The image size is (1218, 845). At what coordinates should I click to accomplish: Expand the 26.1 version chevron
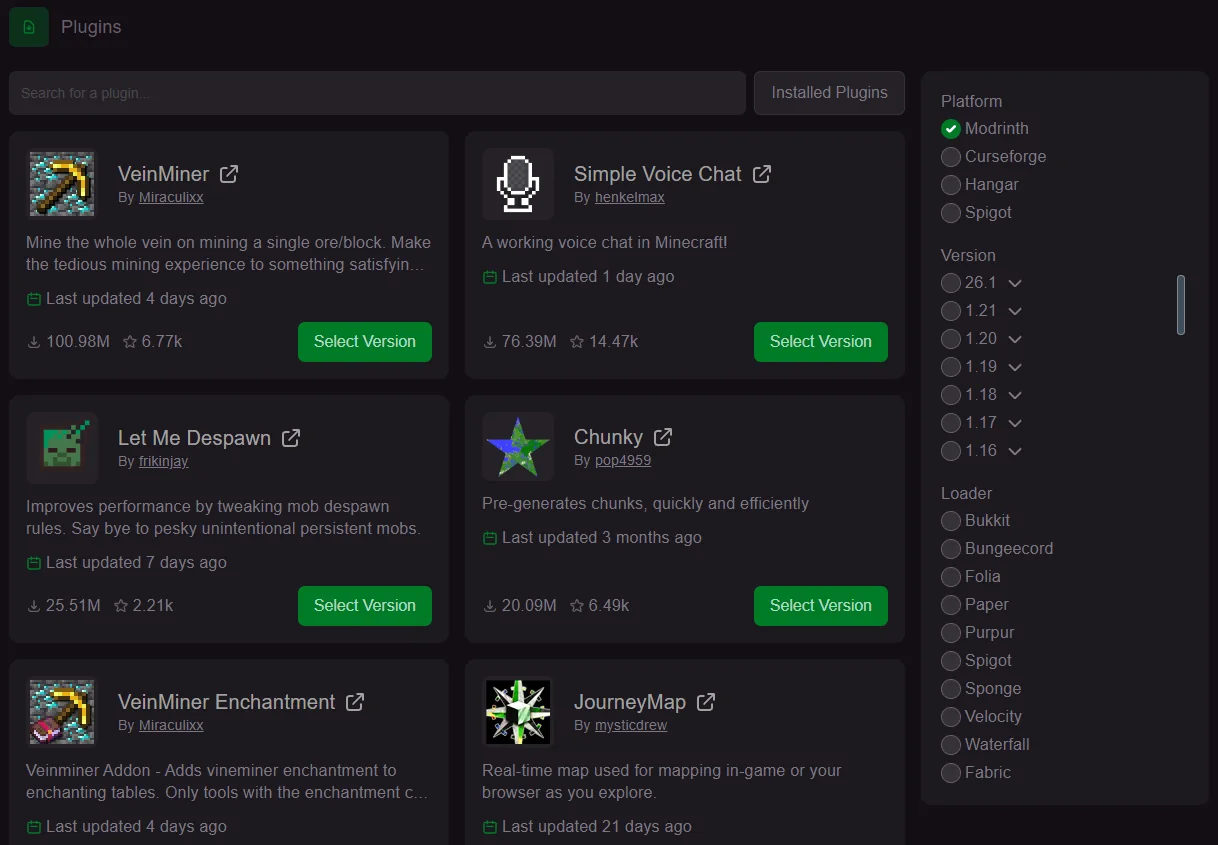pos(1015,284)
